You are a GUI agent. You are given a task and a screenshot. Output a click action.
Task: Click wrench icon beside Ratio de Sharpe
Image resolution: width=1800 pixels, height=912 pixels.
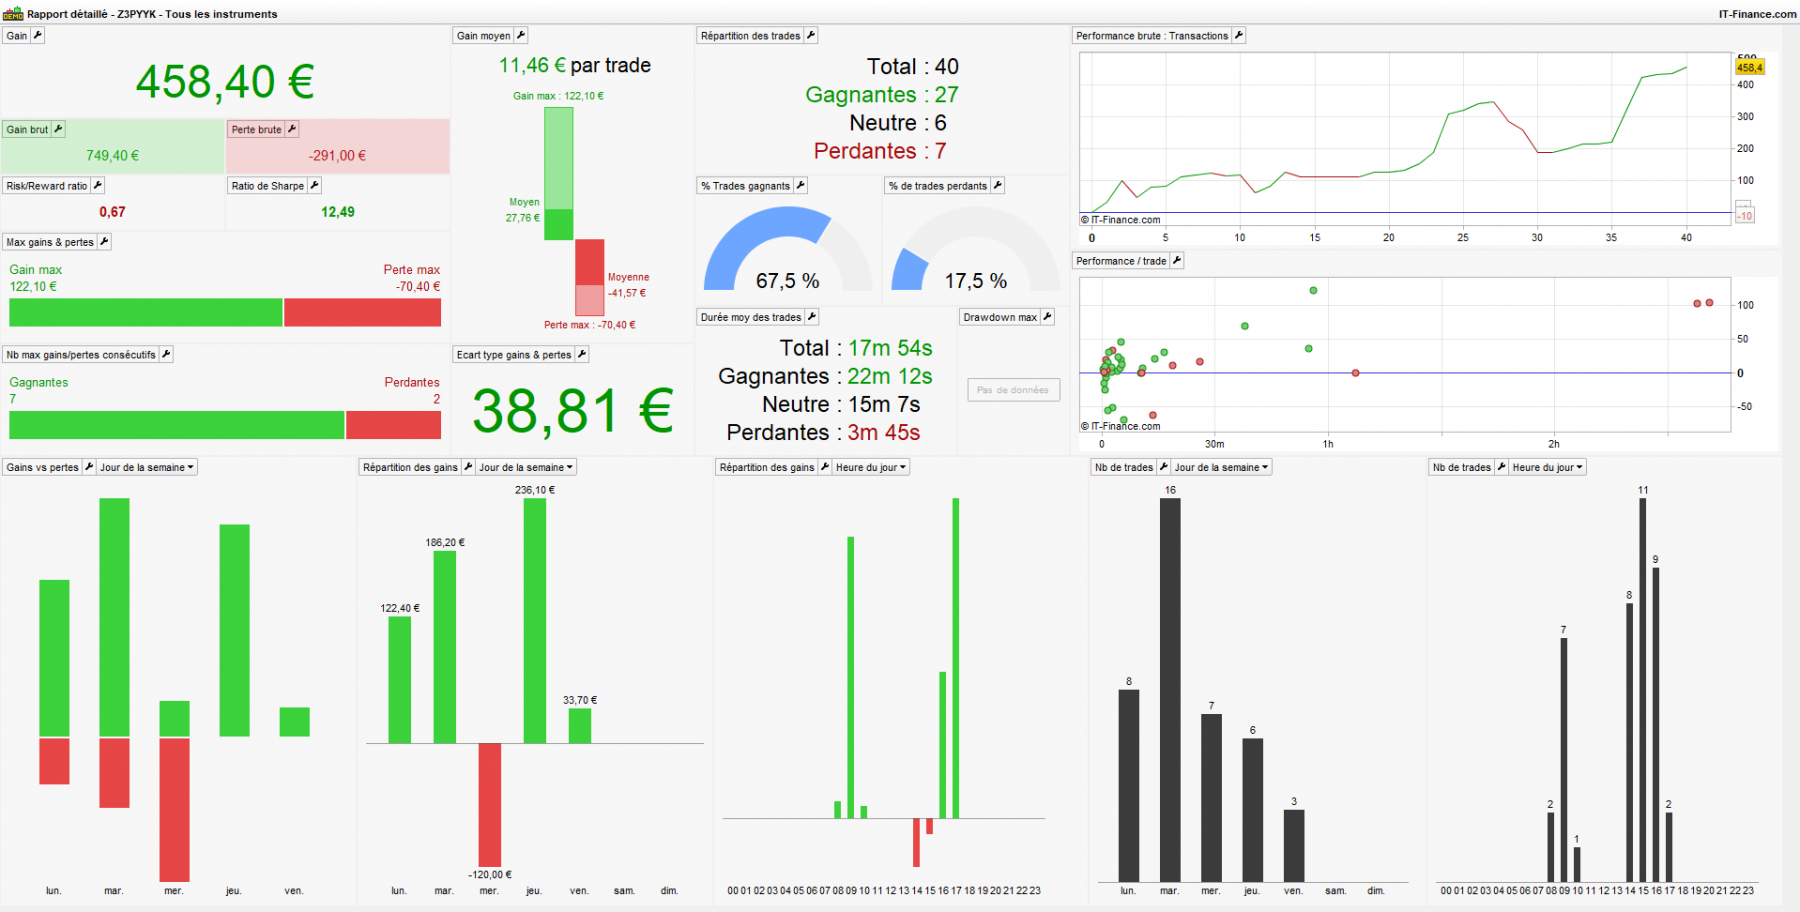pyautogui.click(x=315, y=185)
